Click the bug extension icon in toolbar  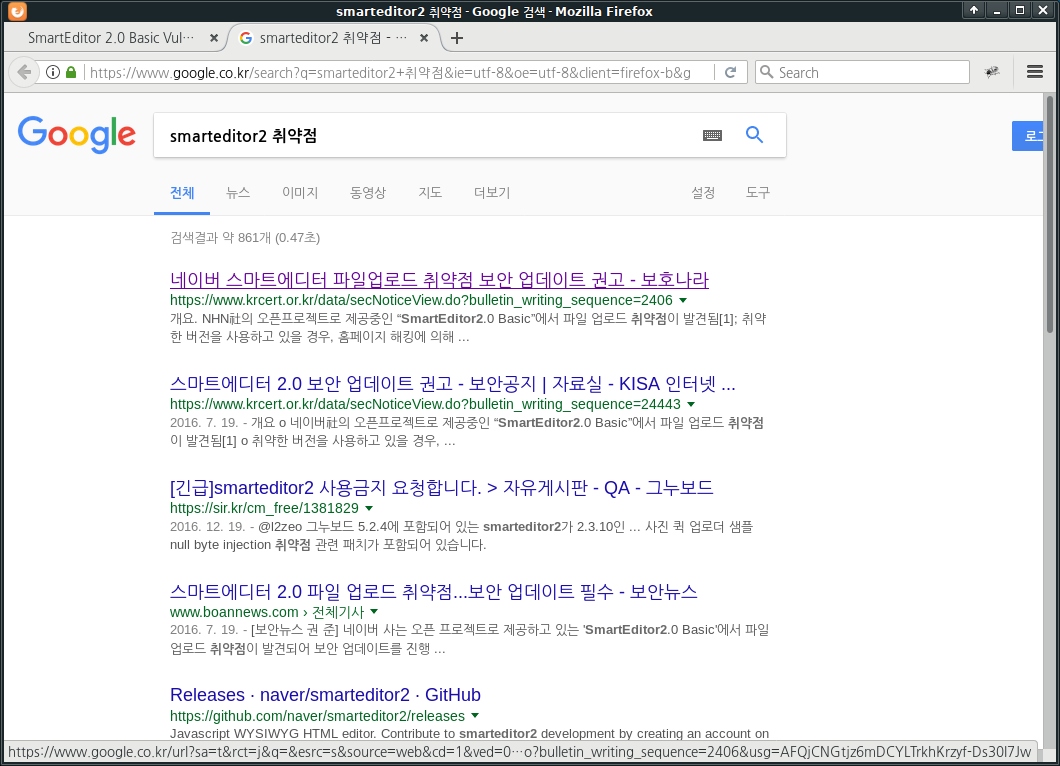click(992, 72)
